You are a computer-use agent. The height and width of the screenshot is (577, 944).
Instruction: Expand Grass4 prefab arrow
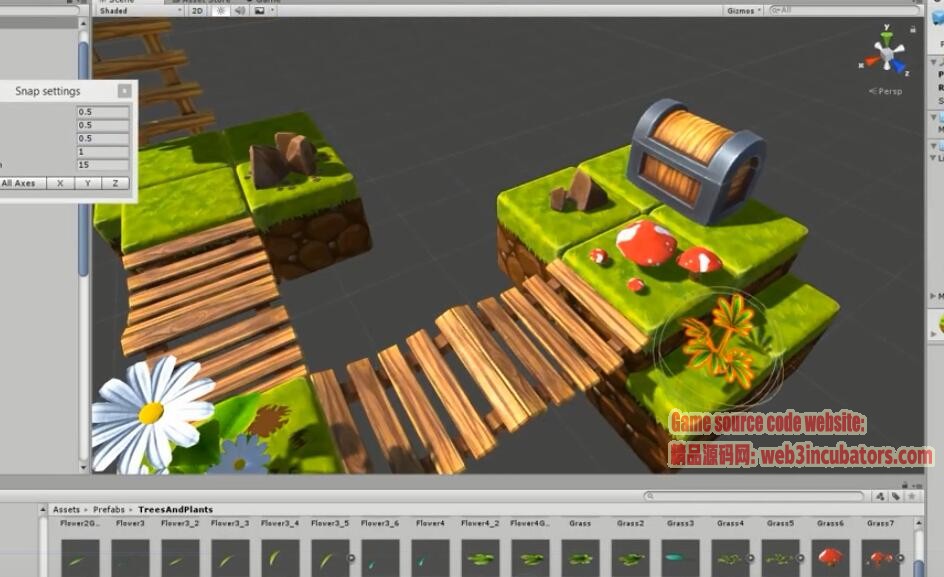[x=751, y=558]
